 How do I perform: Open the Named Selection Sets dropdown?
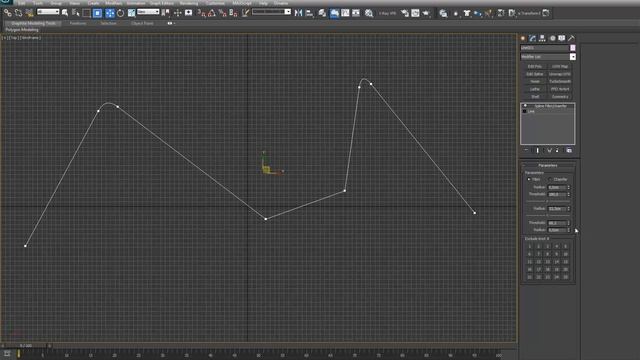pos(271,12)
